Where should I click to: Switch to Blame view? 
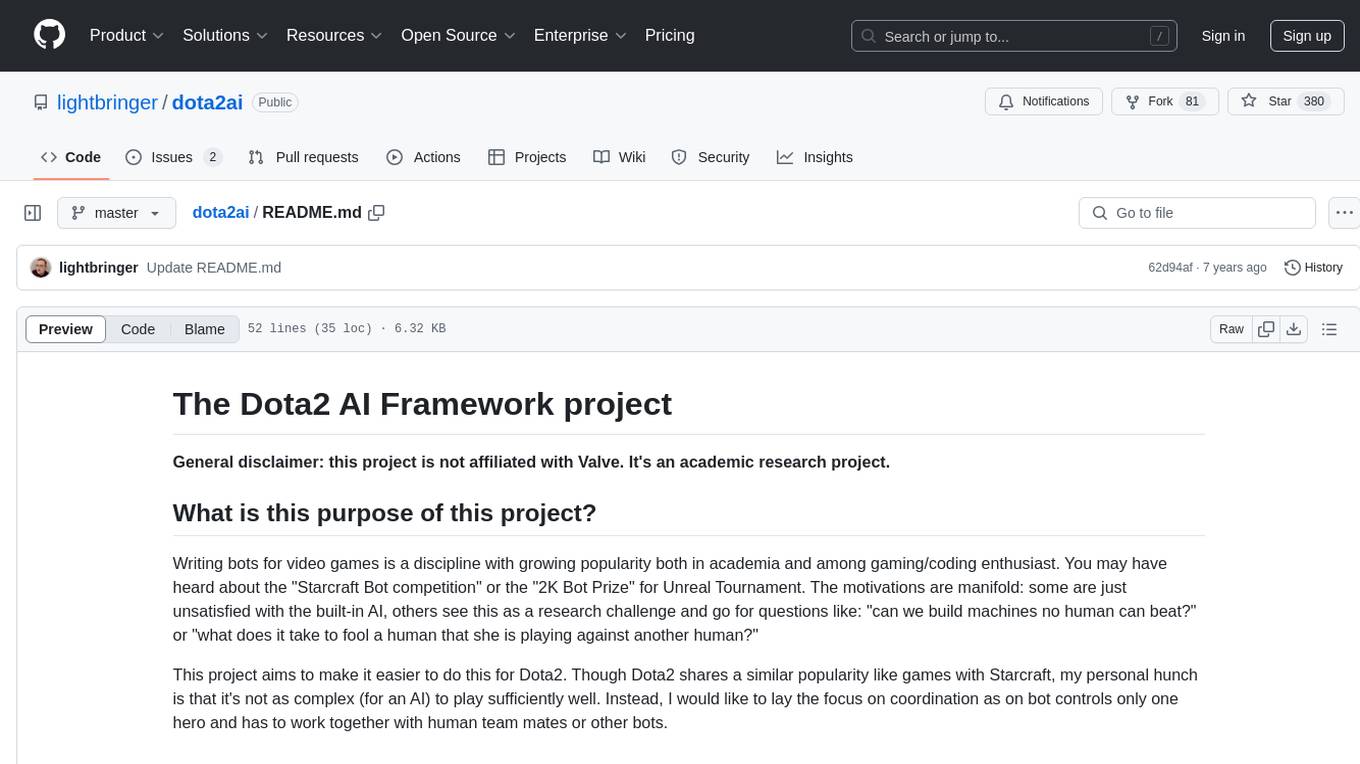pyautogui.click(x=204, y=329)
